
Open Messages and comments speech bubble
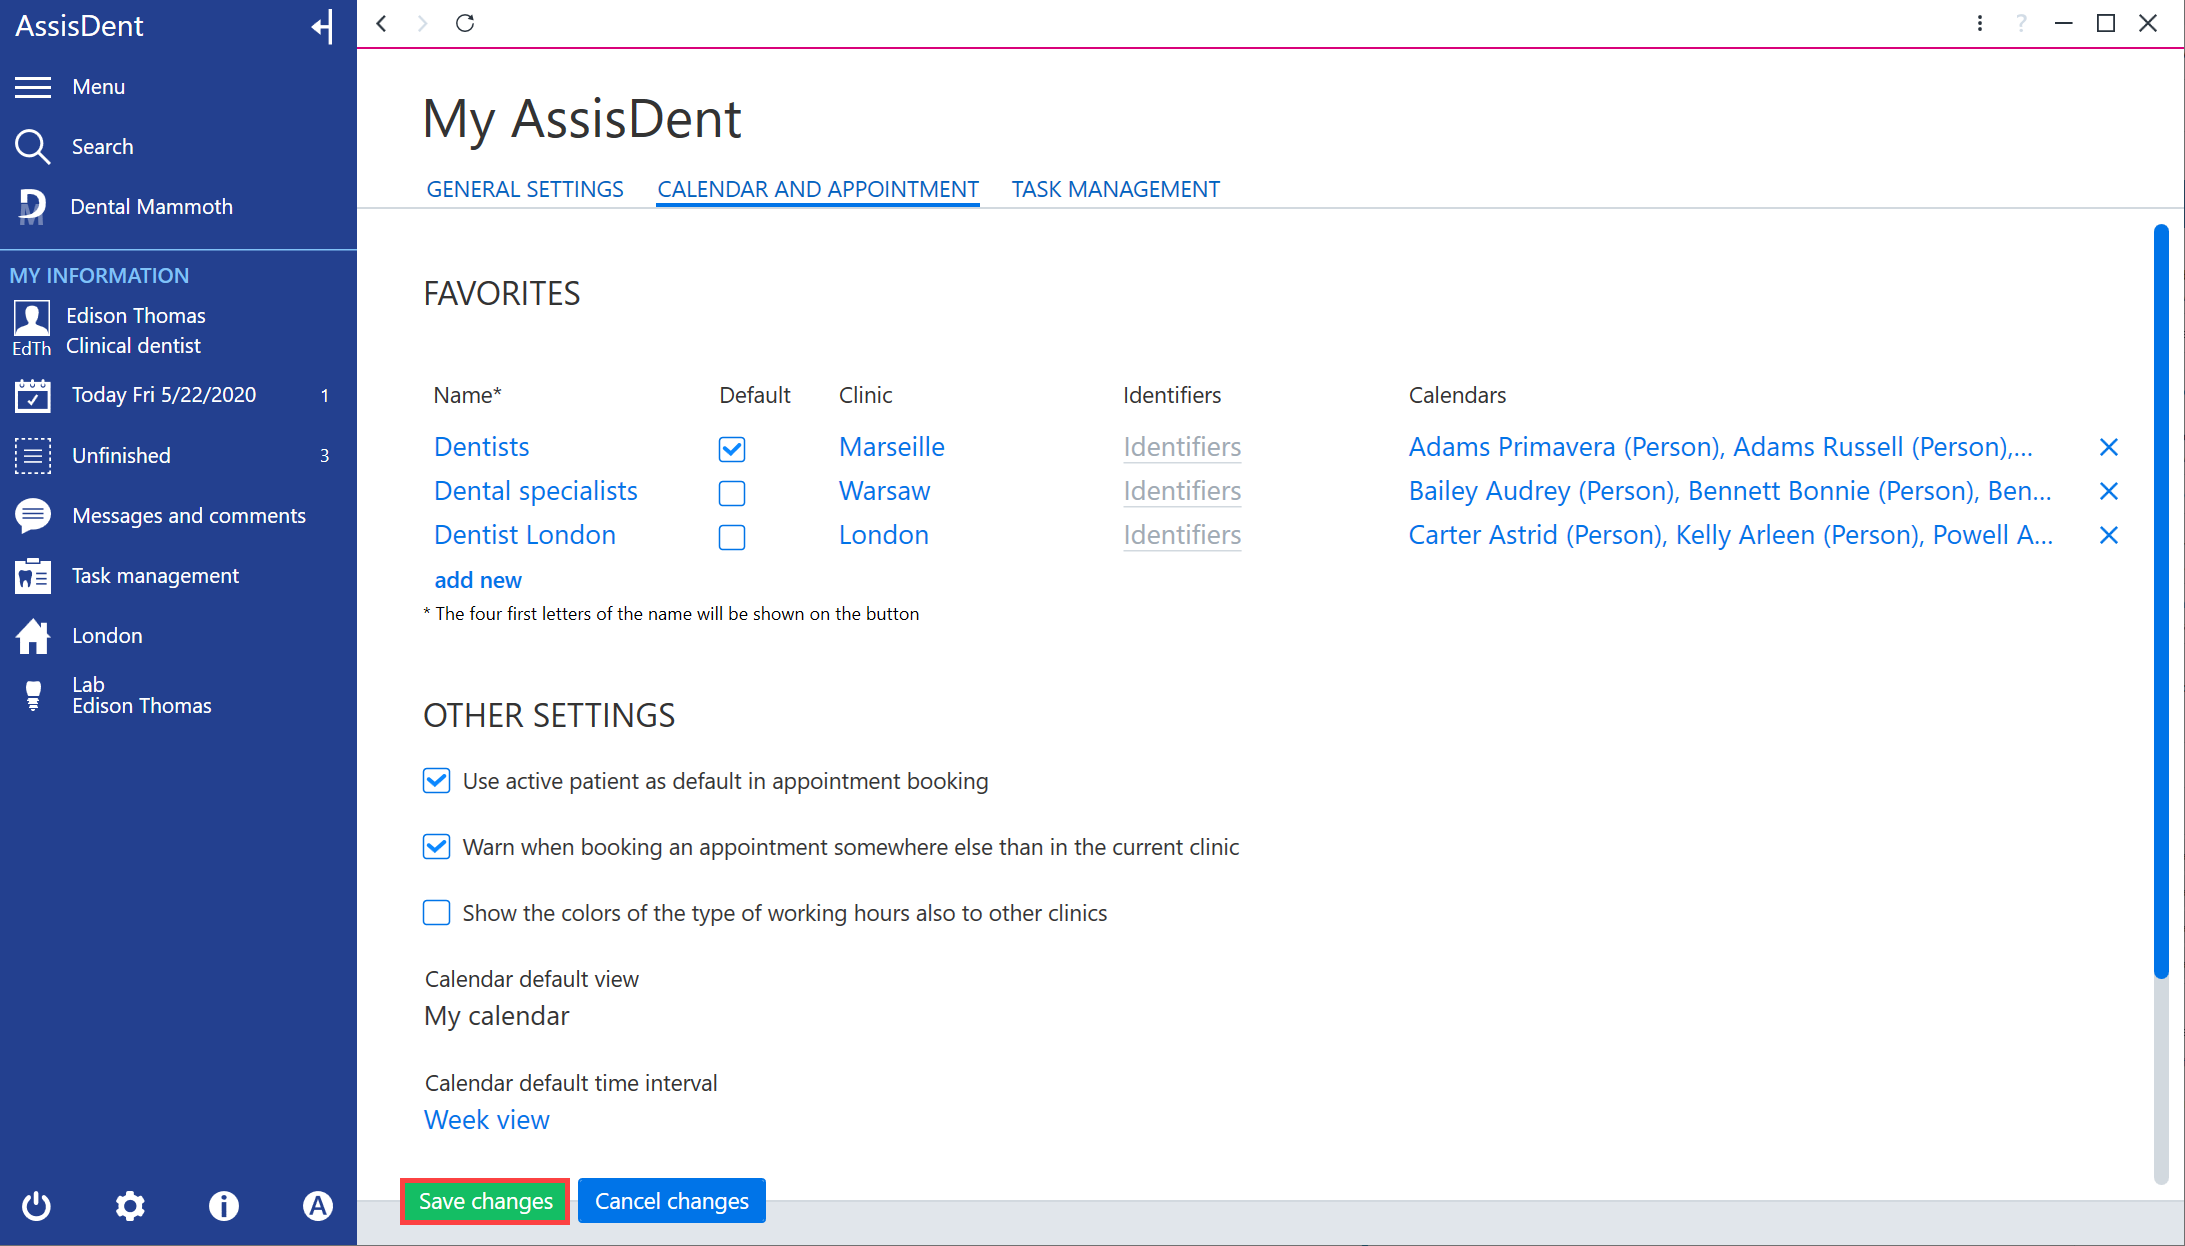click(32, 516)
